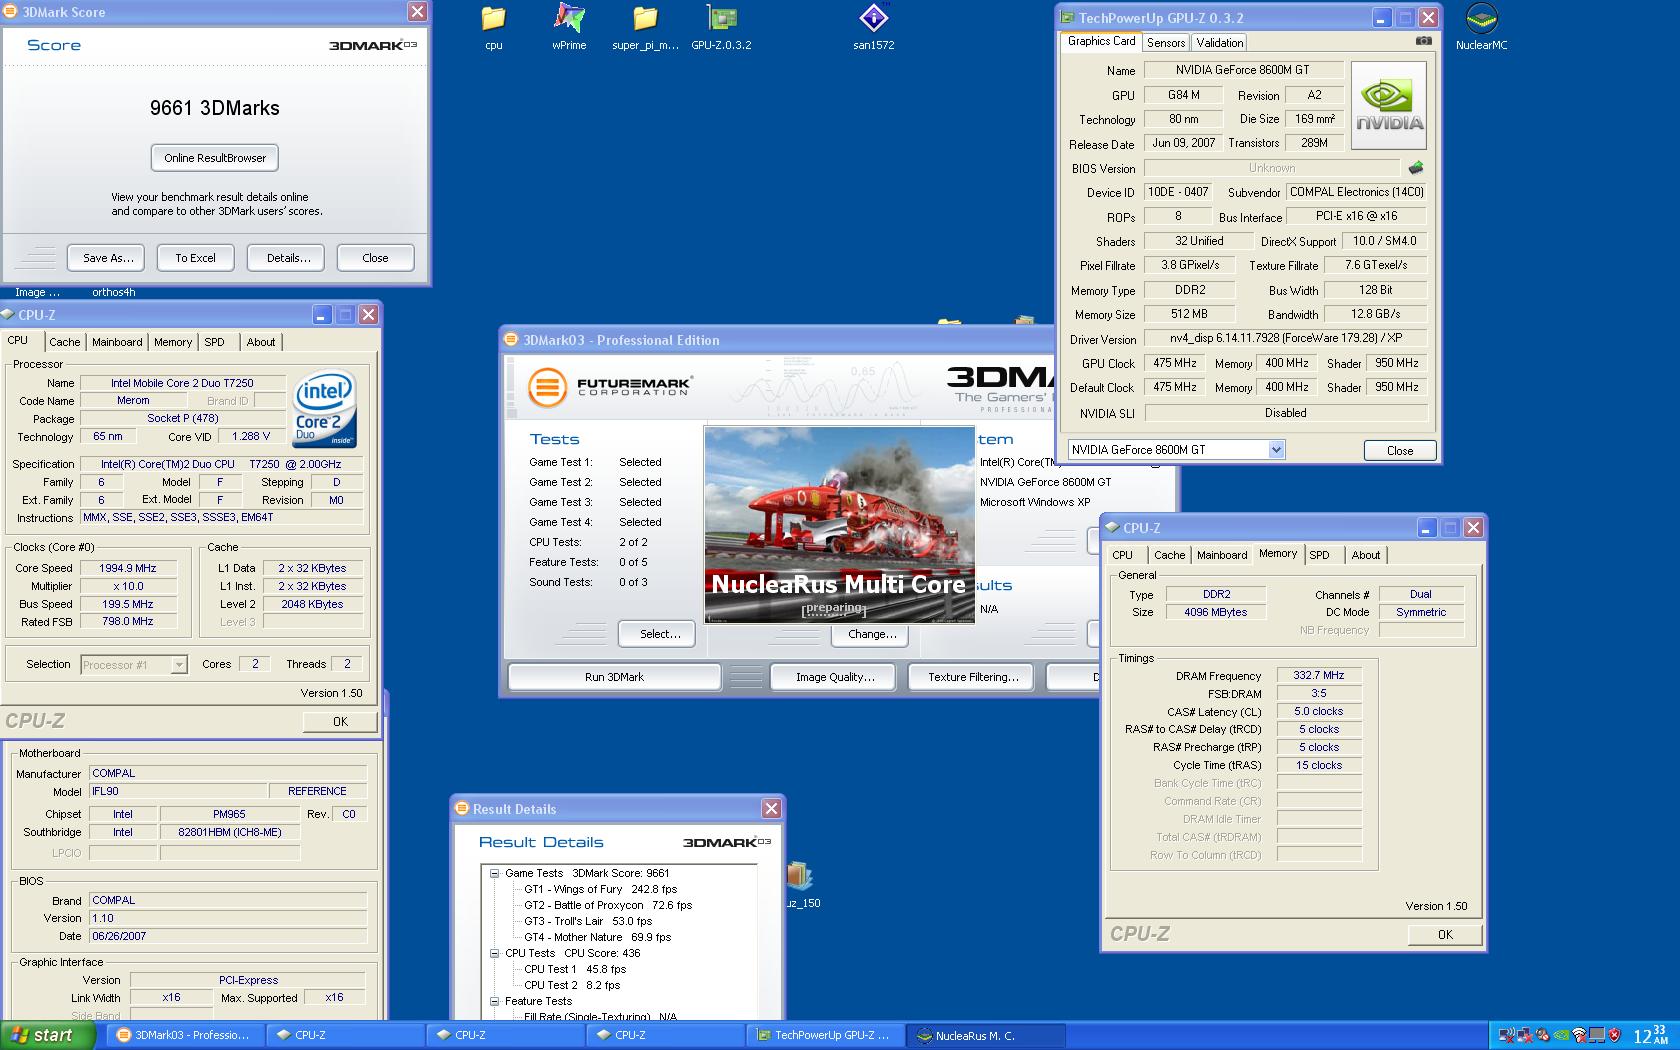Open the Cache tab in left CPU-Z window

pyautogui.click(x=64, y=342)
